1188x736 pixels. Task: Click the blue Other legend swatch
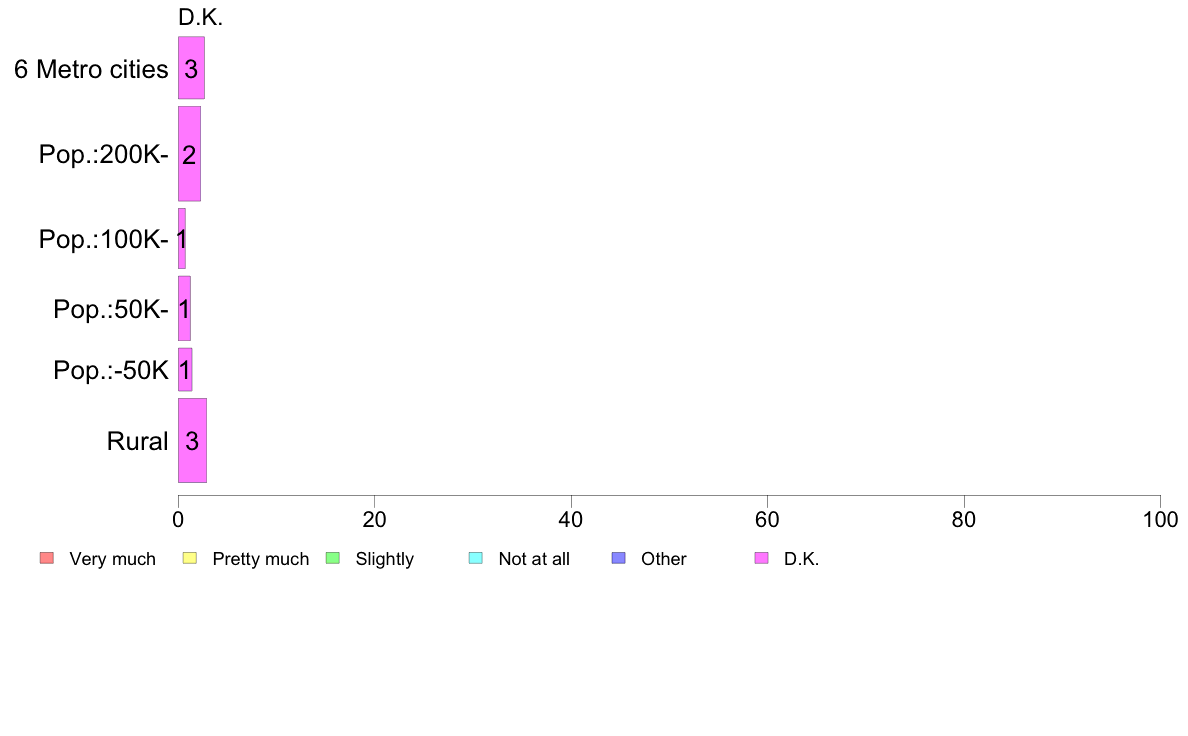pos(618,559)
